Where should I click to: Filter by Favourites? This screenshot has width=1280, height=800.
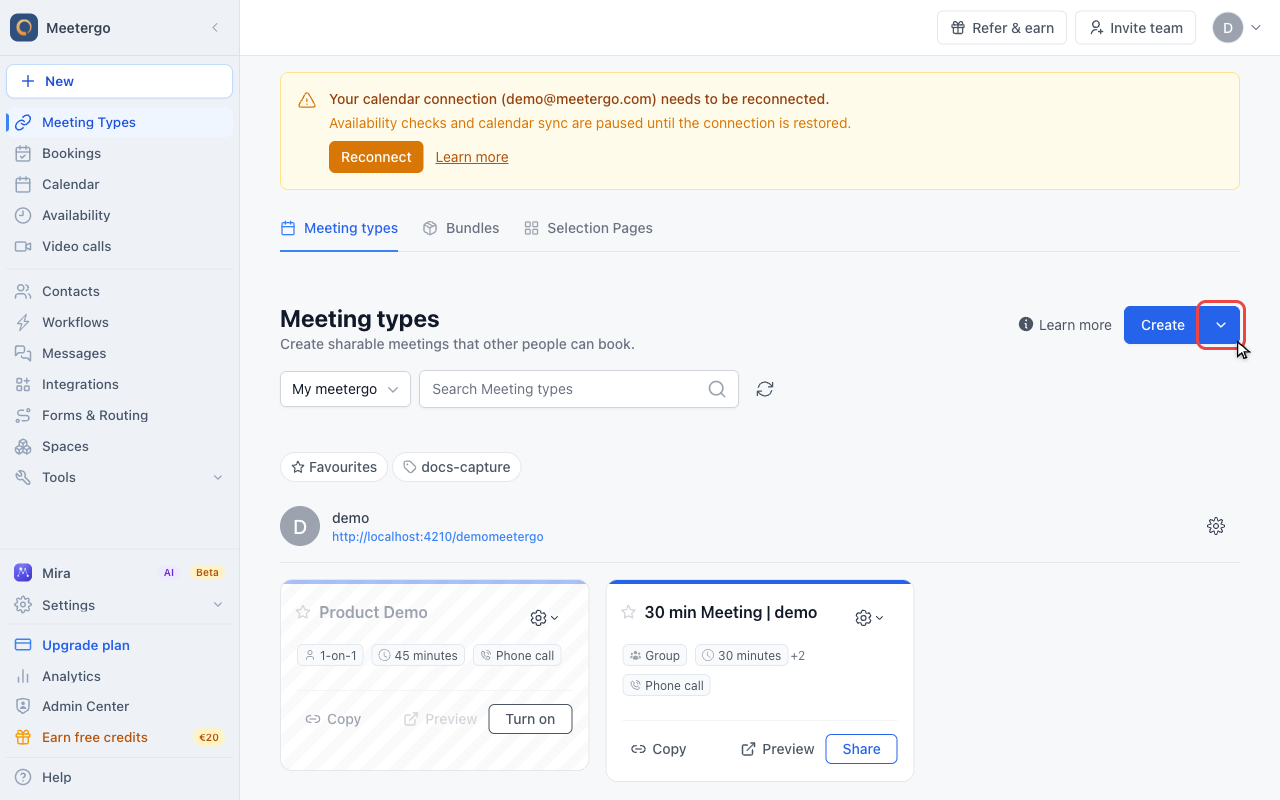coord(334,467)
